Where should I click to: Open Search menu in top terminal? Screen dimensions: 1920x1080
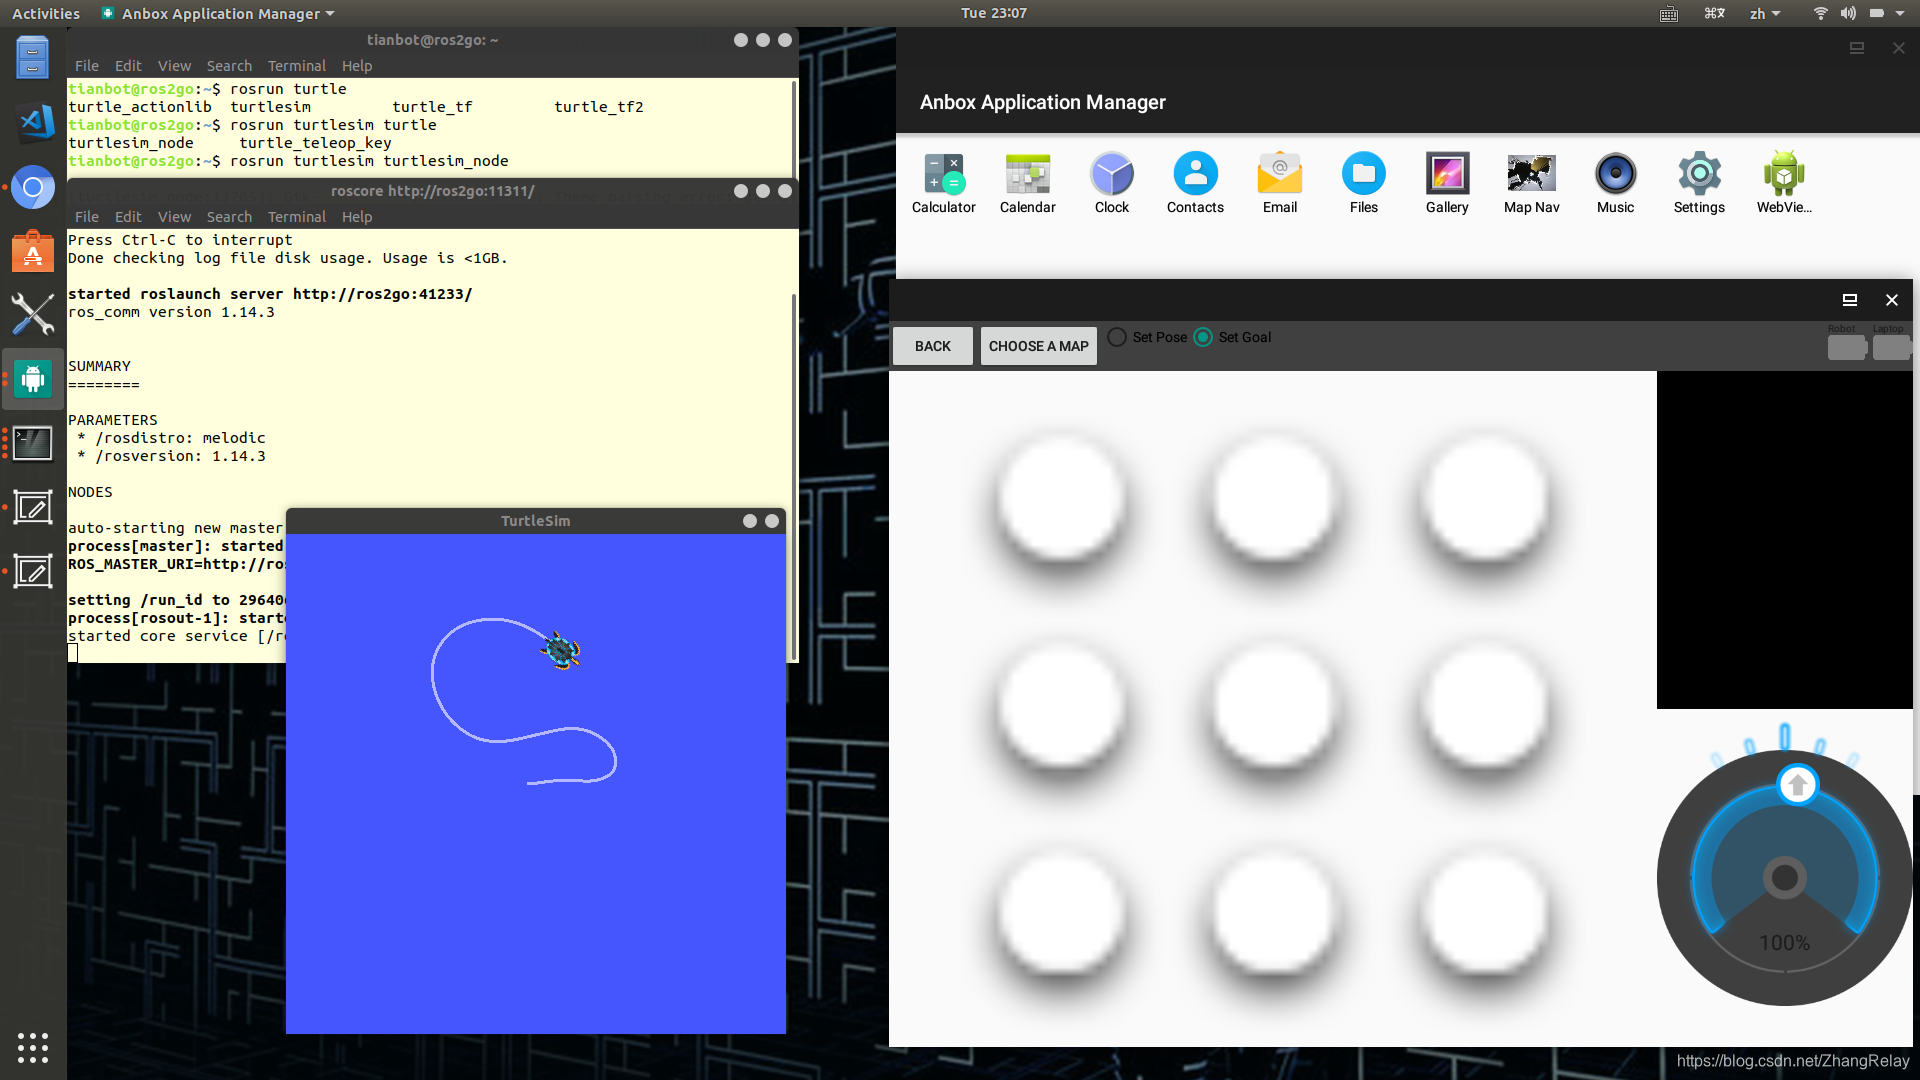pyautogui.click(x=229, y=66)
